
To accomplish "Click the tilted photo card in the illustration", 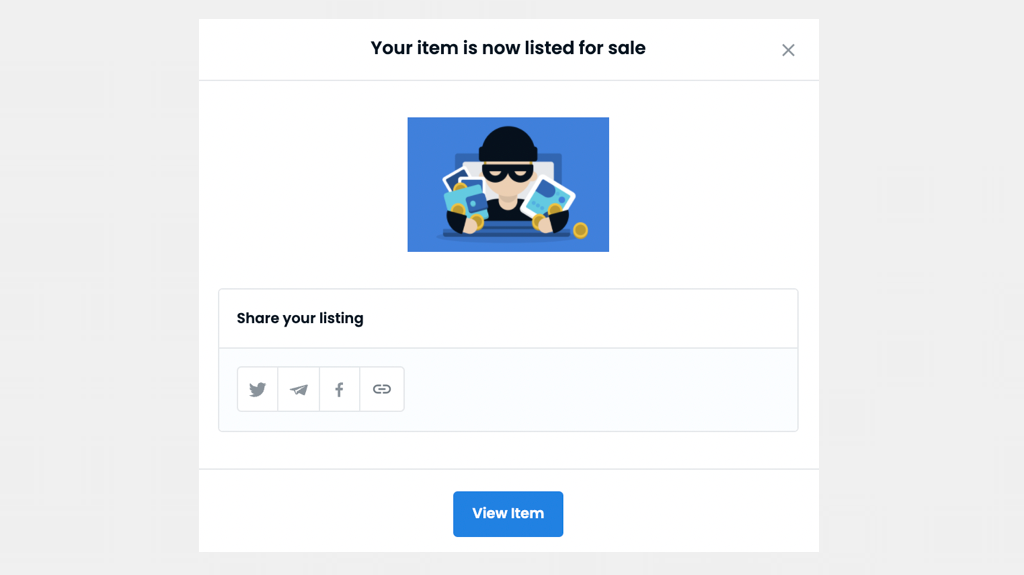I will pyautogui.click(x=551, y=195).
